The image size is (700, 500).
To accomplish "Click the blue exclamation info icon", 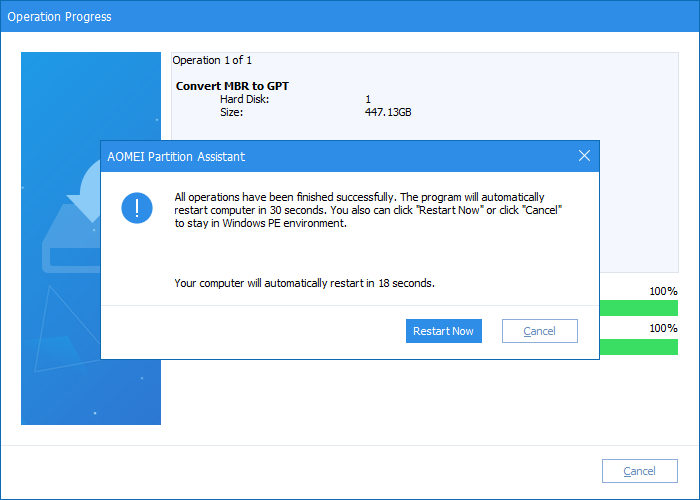I will [137, 208].
